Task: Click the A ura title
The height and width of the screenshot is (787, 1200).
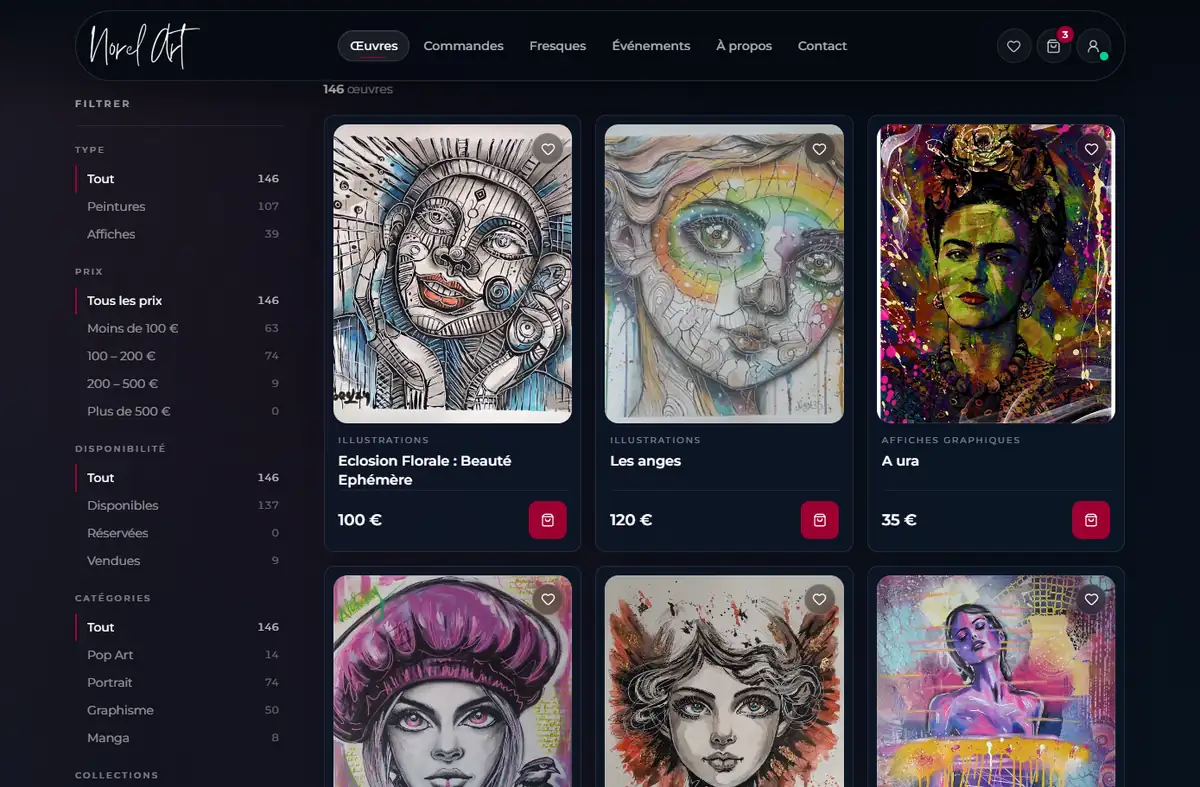Action: tap(900, 461)
